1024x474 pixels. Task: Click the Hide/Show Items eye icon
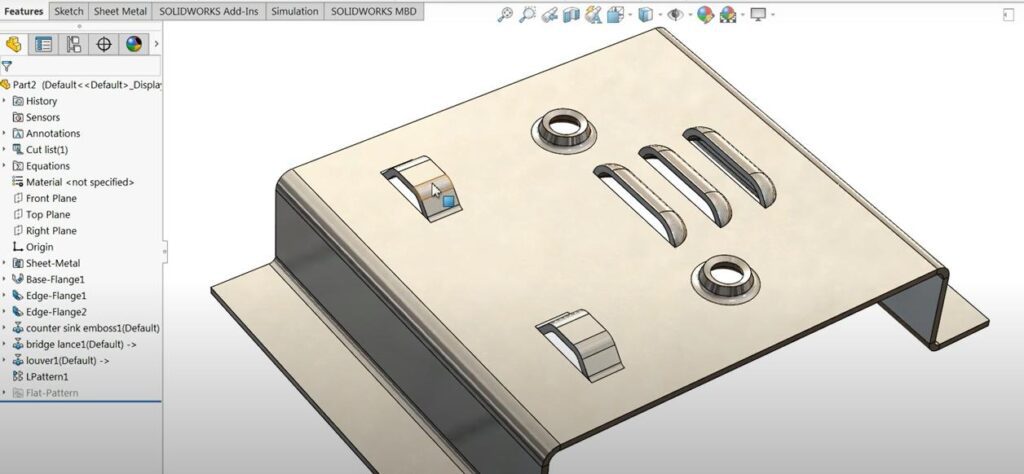pyautogui.click(x=675, y=14)
